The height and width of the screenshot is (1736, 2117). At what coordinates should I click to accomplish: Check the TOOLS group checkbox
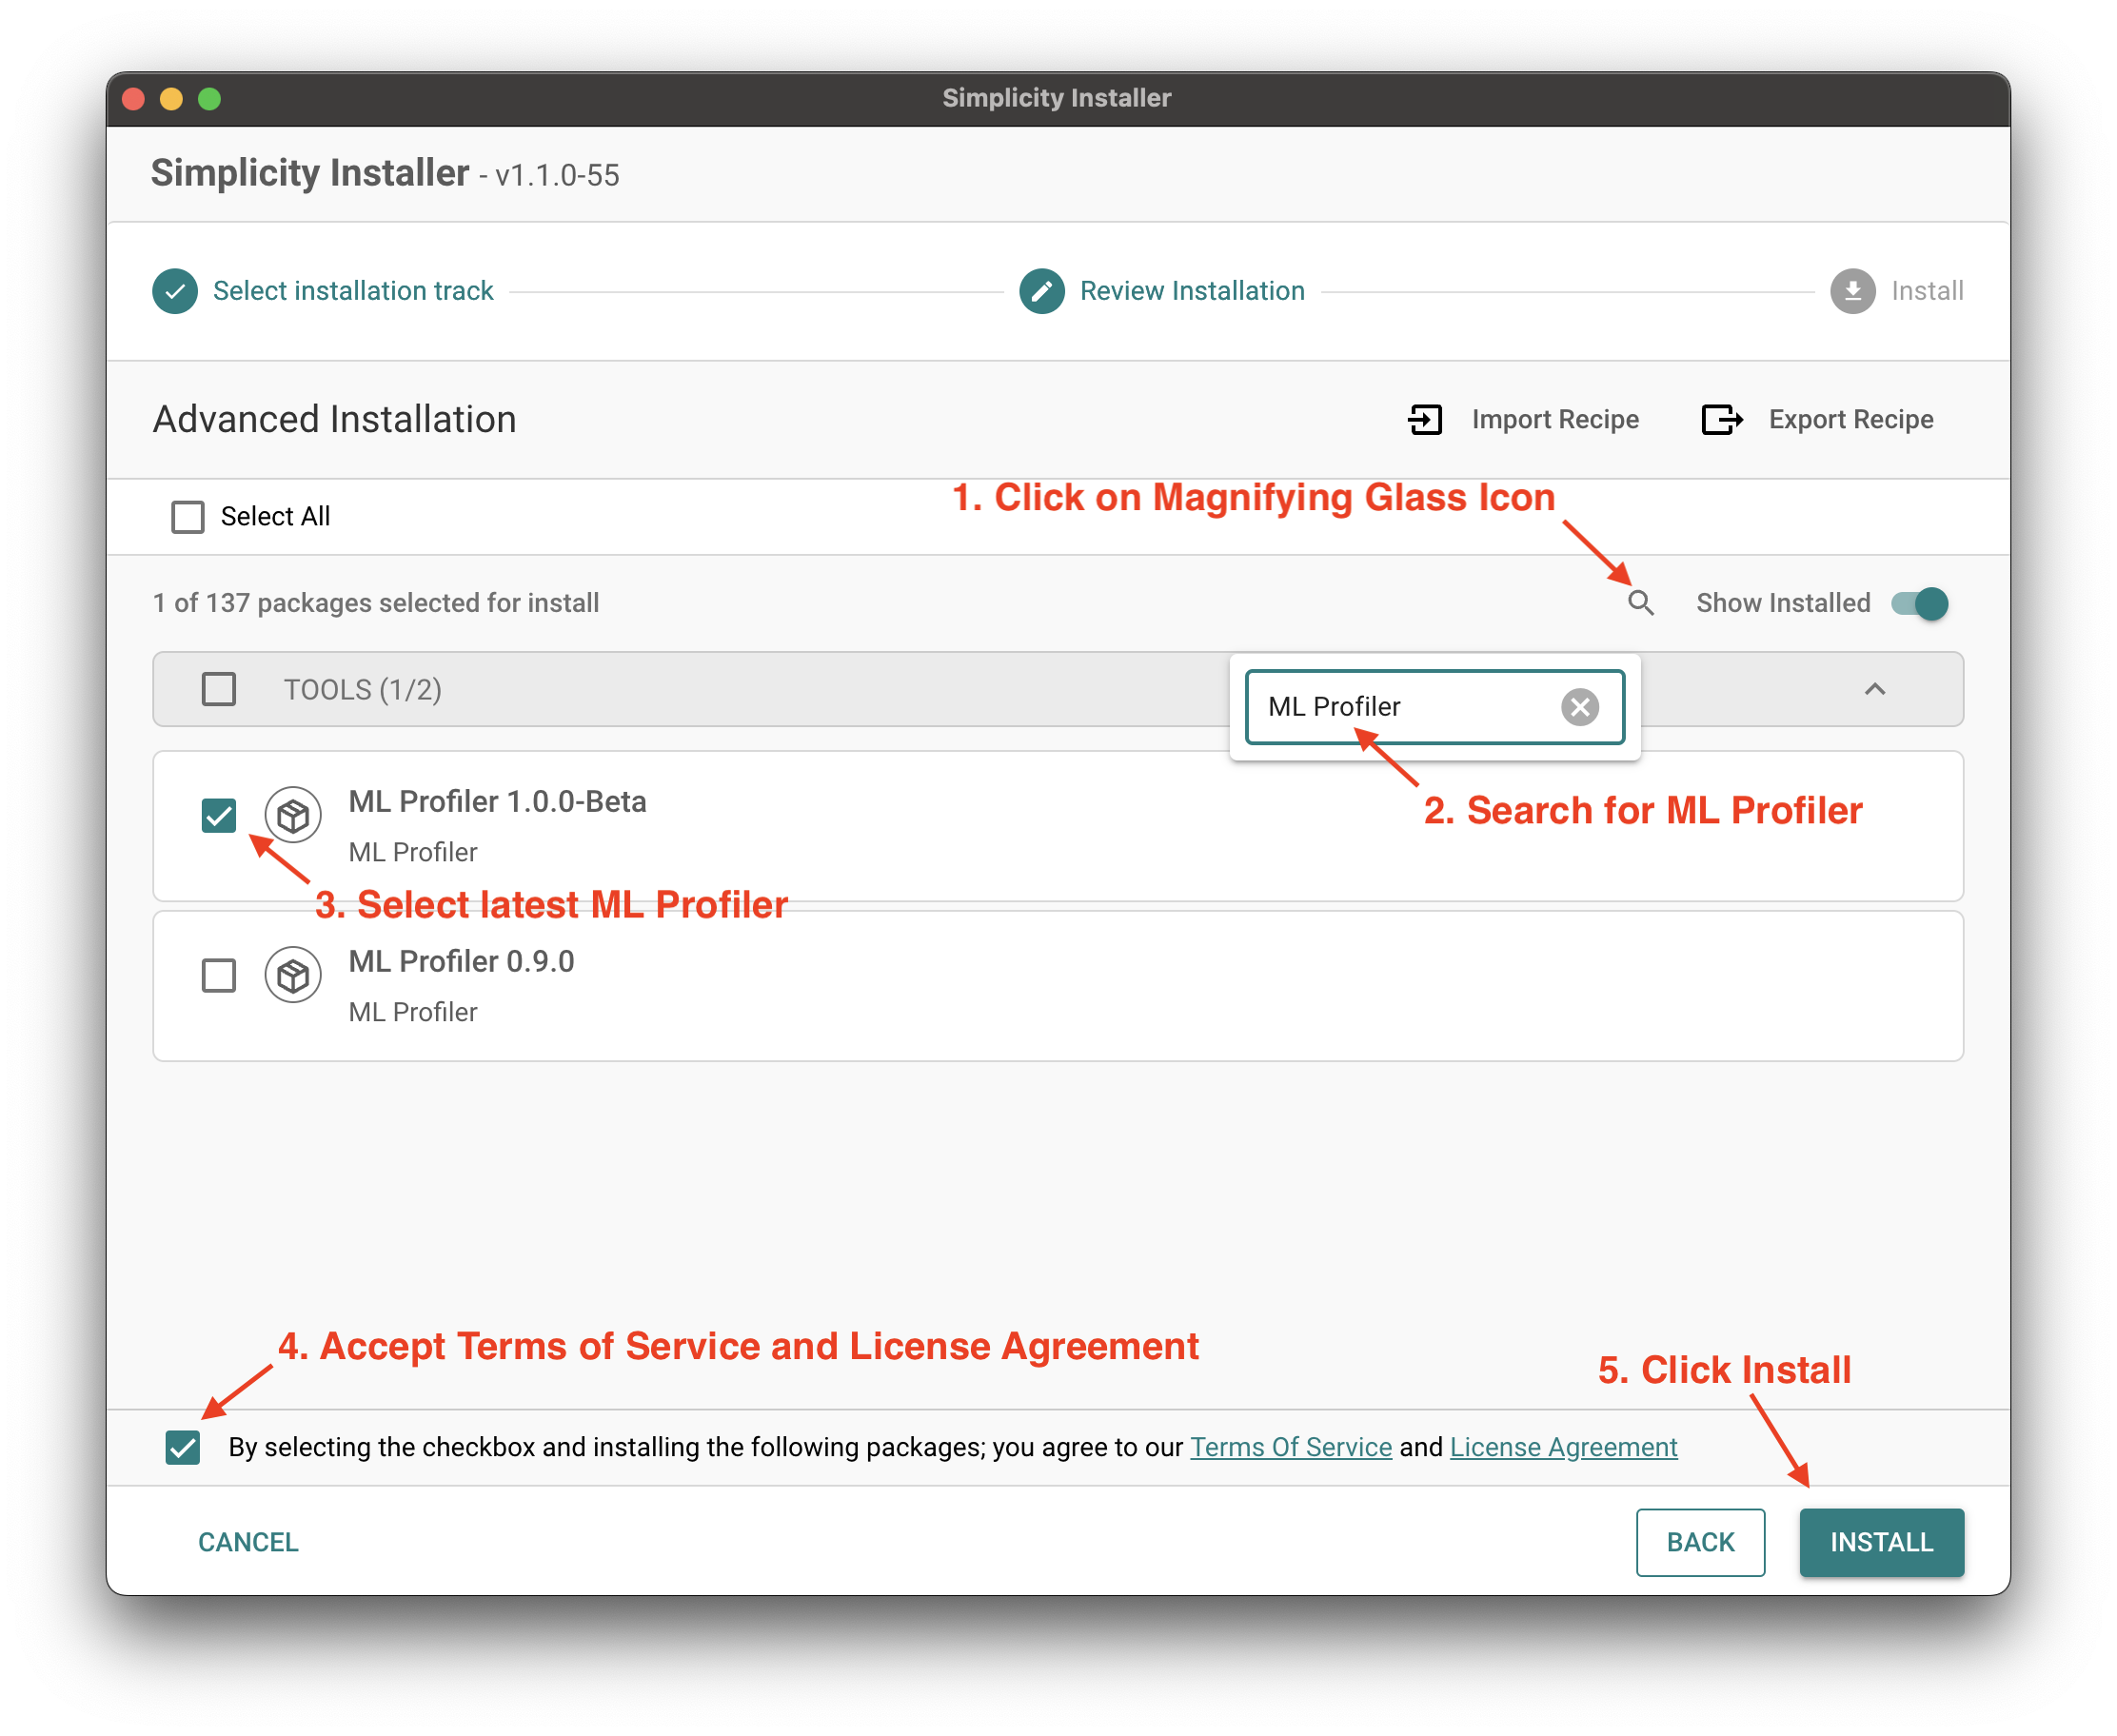point(219,689)
